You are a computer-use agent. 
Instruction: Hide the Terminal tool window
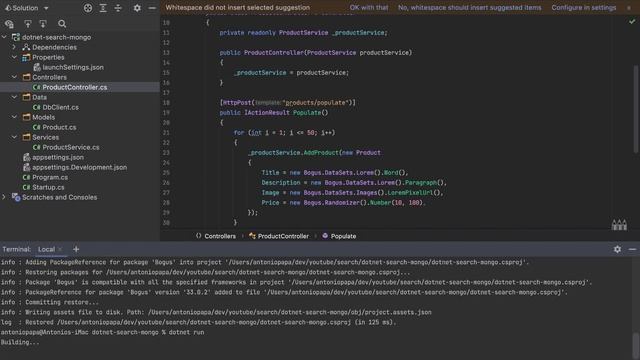632,249
